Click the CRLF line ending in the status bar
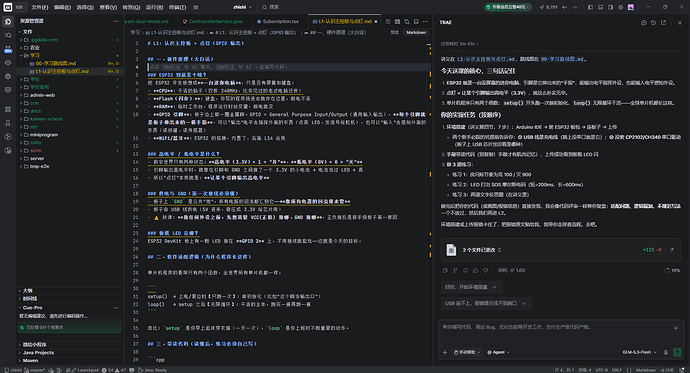 tap(617, 370)
